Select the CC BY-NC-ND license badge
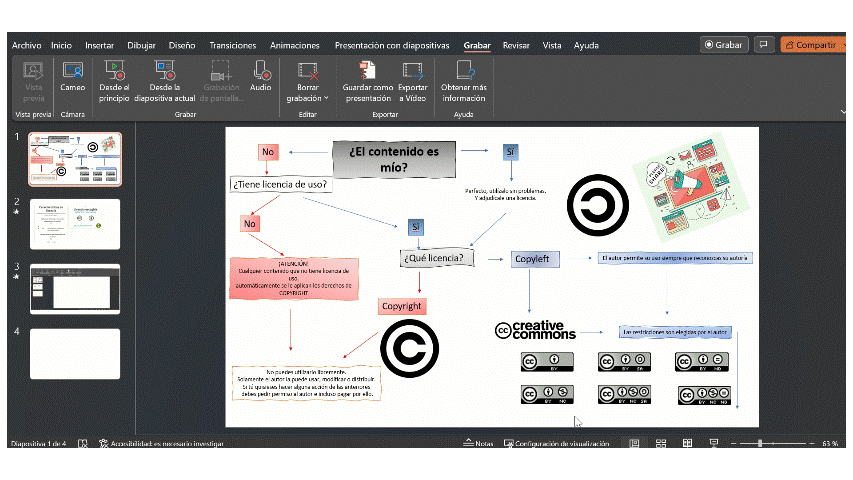 (704, 395)
